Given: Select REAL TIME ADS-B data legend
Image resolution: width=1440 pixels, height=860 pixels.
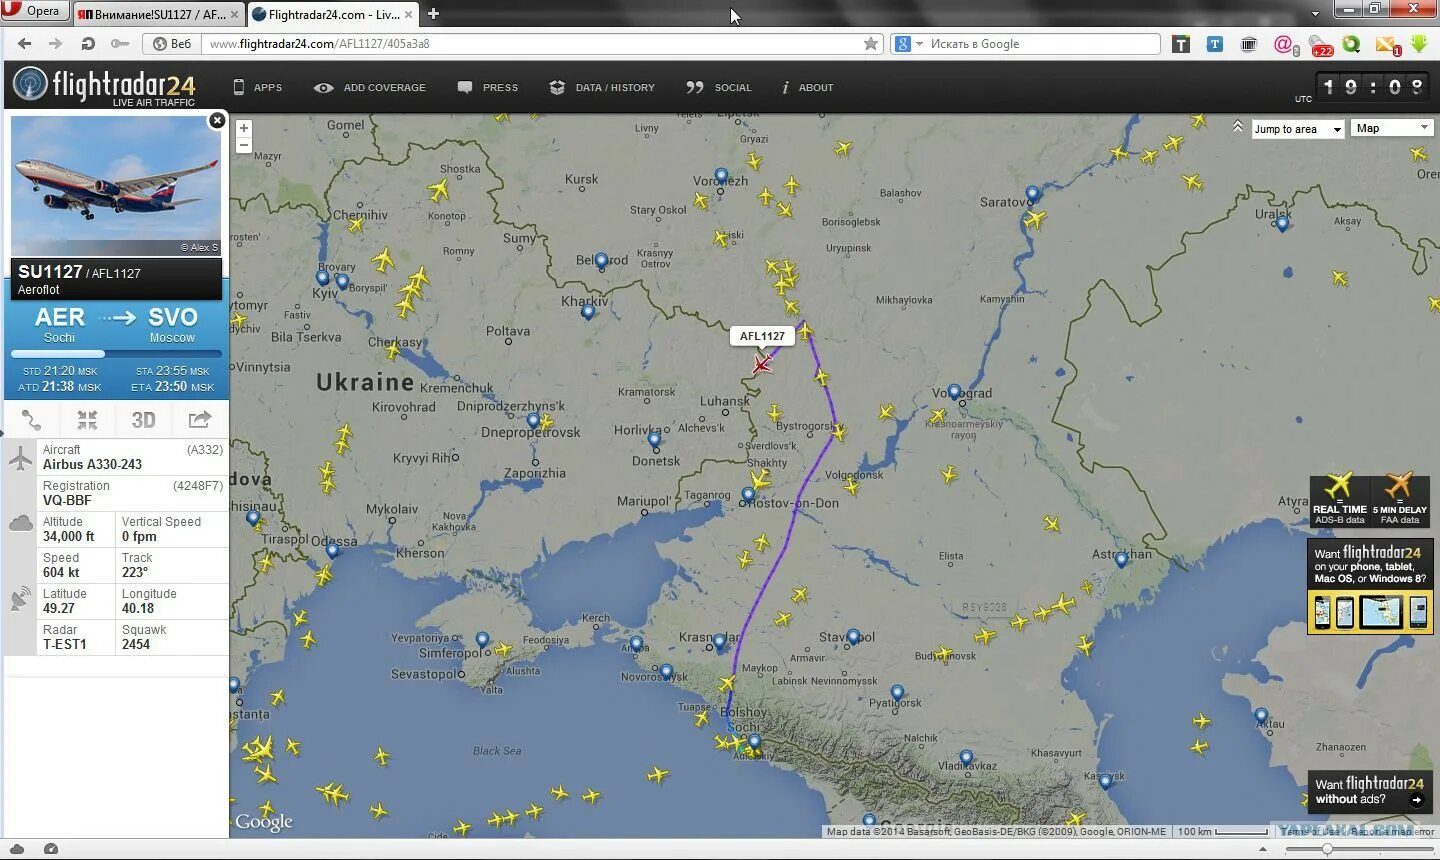Looking at the screenshot, I should (x=1340, y=500).
